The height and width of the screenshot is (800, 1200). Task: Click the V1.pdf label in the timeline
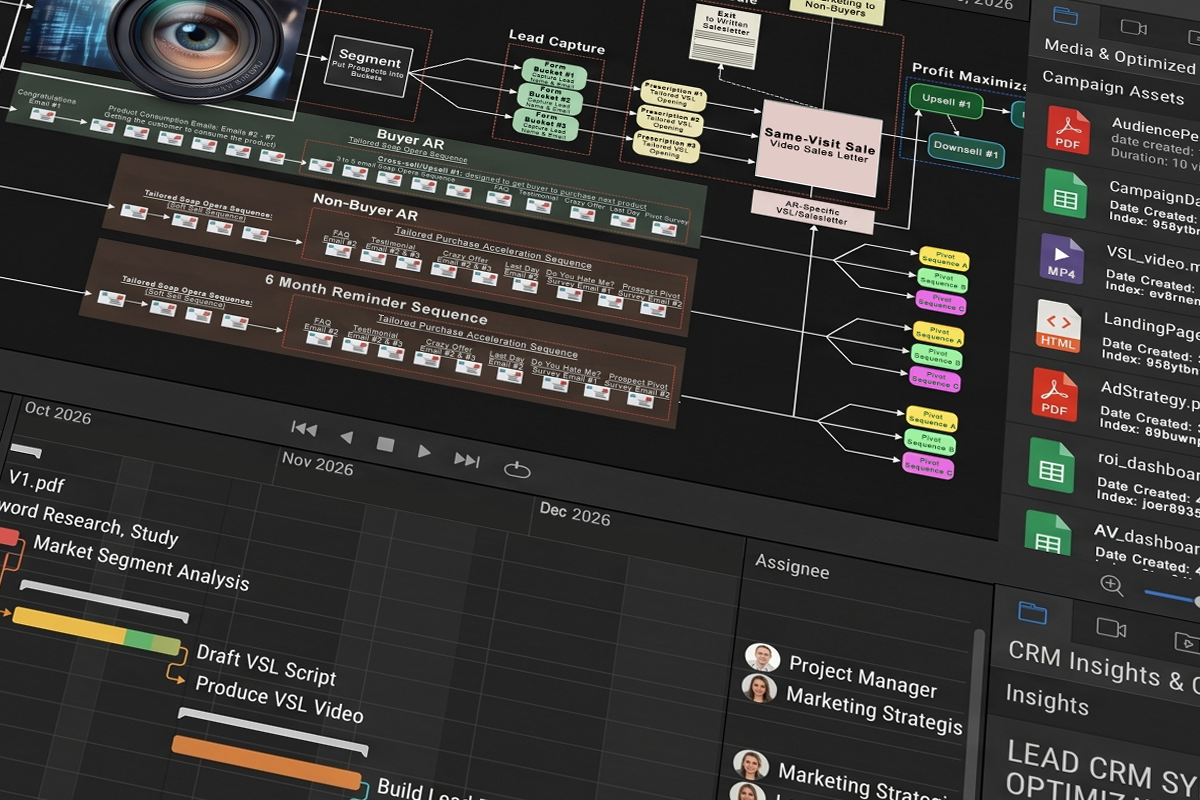point(36,483)
